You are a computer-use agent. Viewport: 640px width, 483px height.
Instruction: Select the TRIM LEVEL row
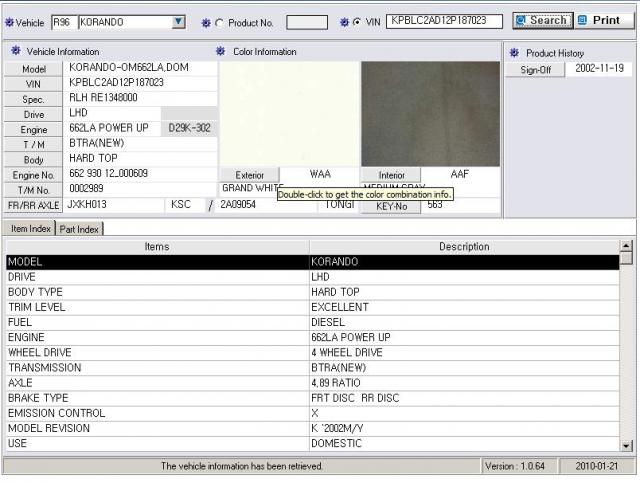click(313, 307)
